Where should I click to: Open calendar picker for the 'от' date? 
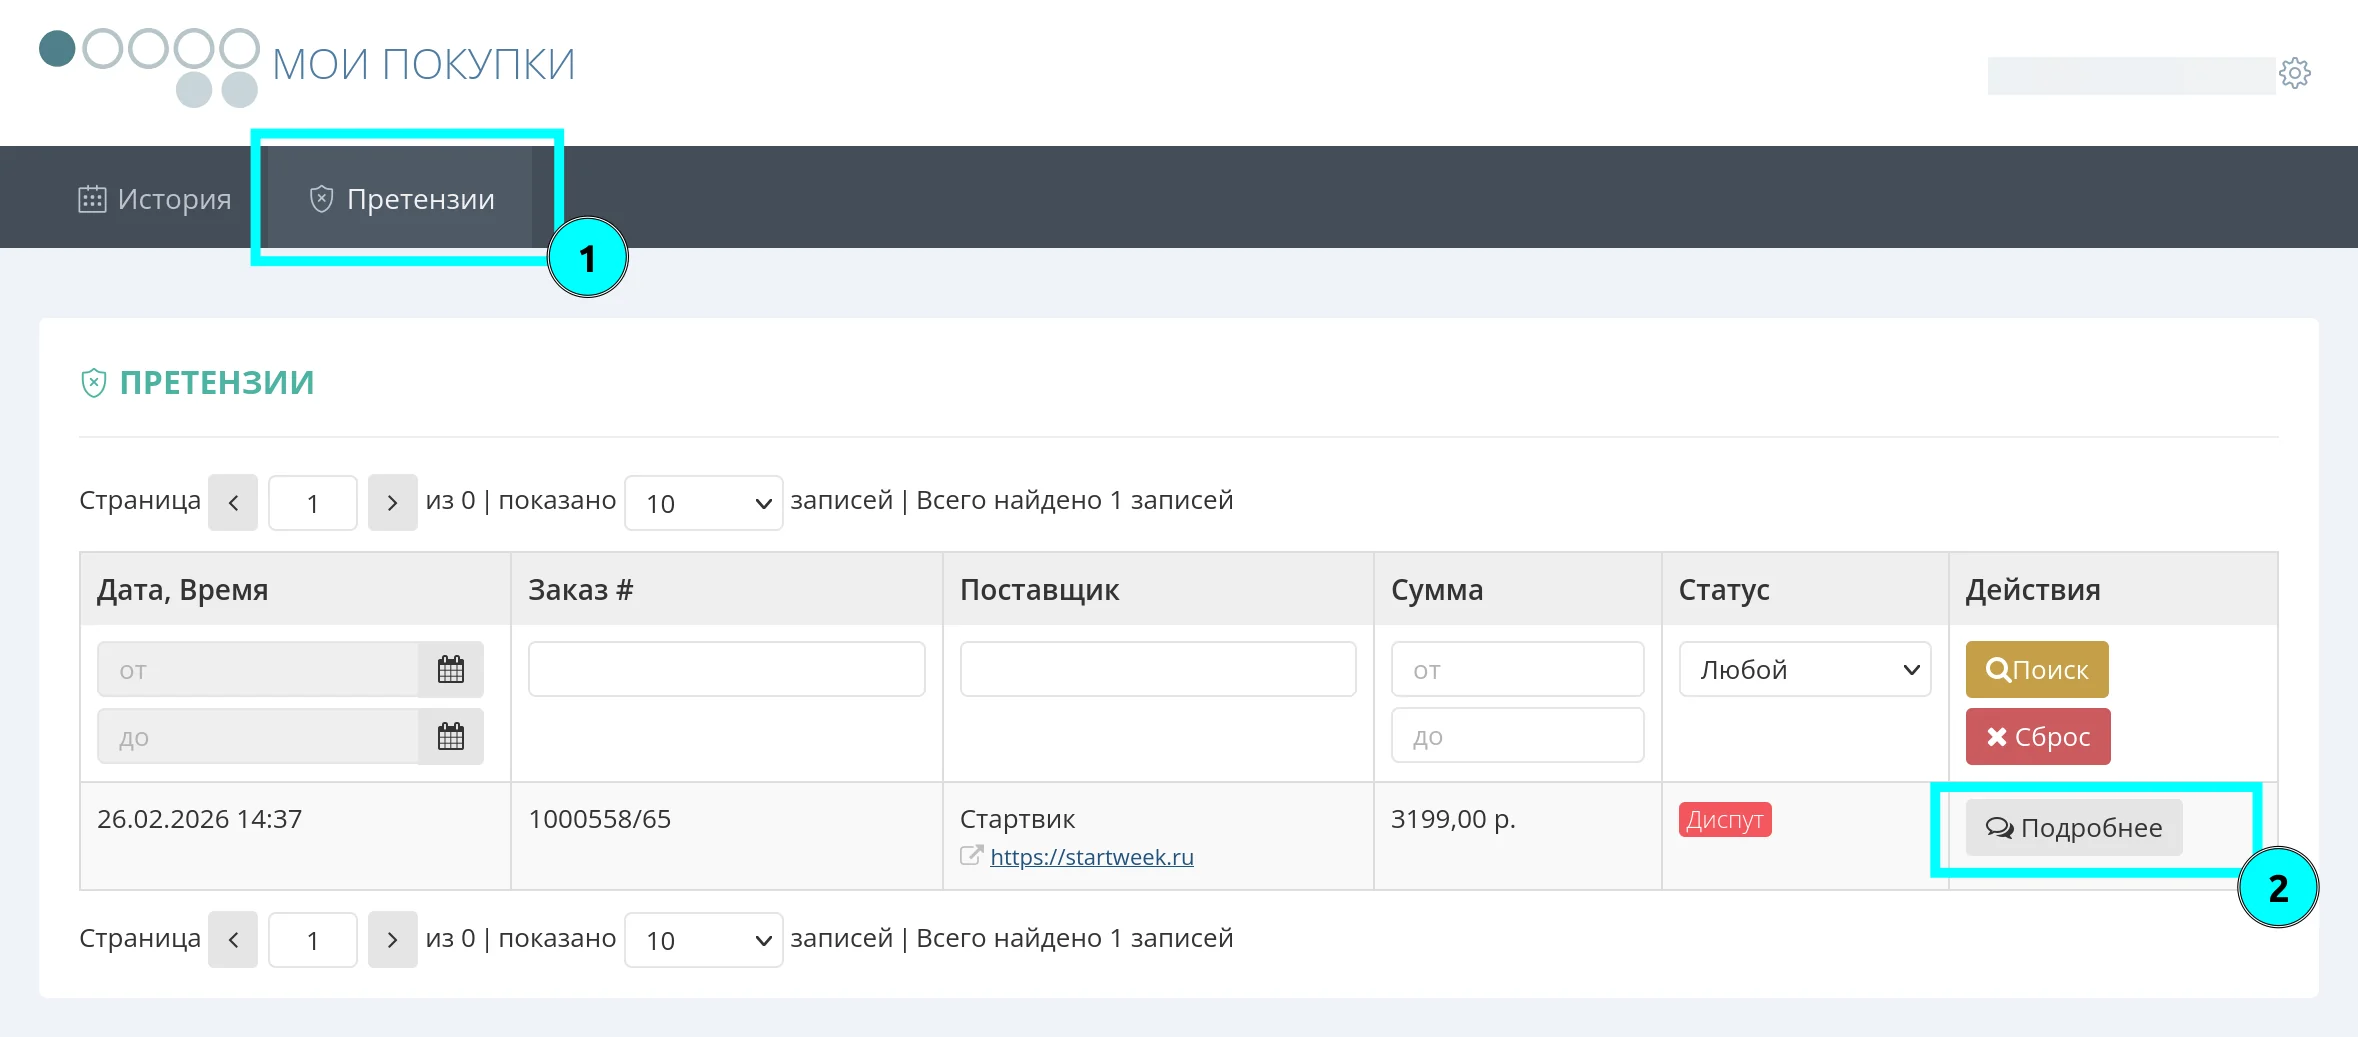[x=451, y=670]
